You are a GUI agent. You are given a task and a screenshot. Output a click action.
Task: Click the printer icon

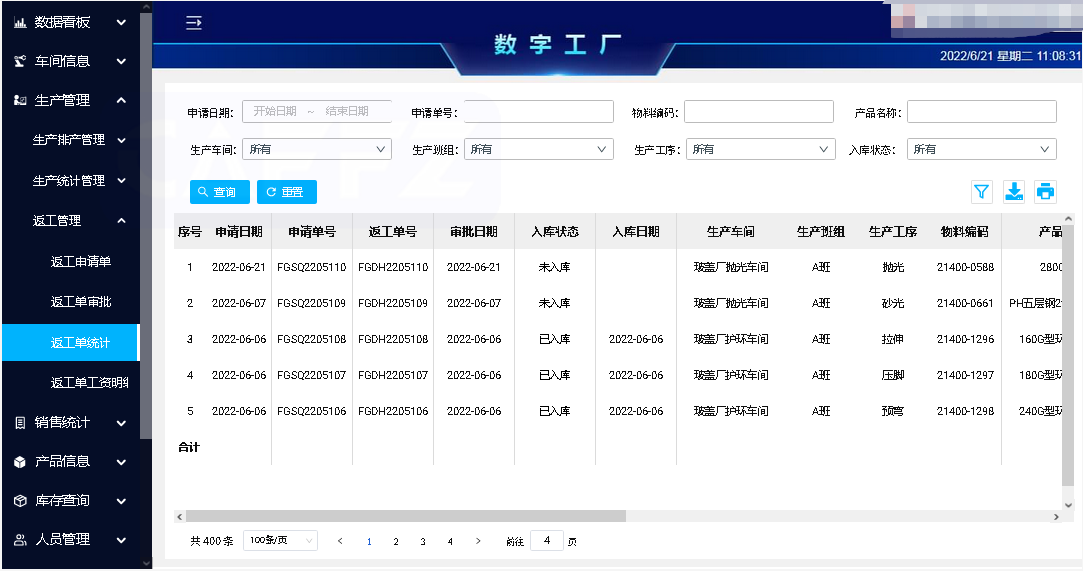point(1045,192)
